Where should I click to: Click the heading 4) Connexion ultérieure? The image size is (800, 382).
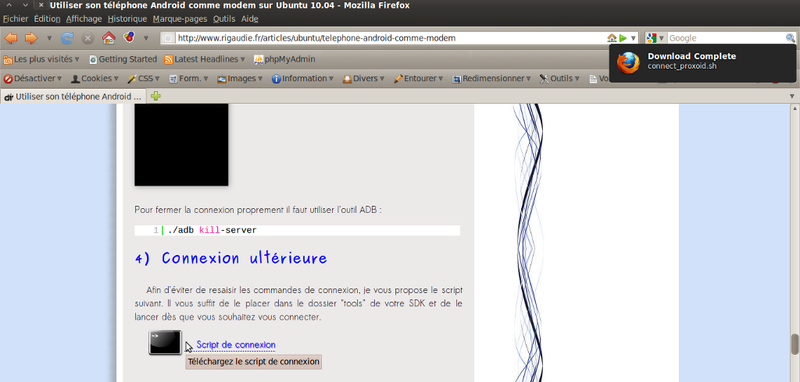point(231,258)
